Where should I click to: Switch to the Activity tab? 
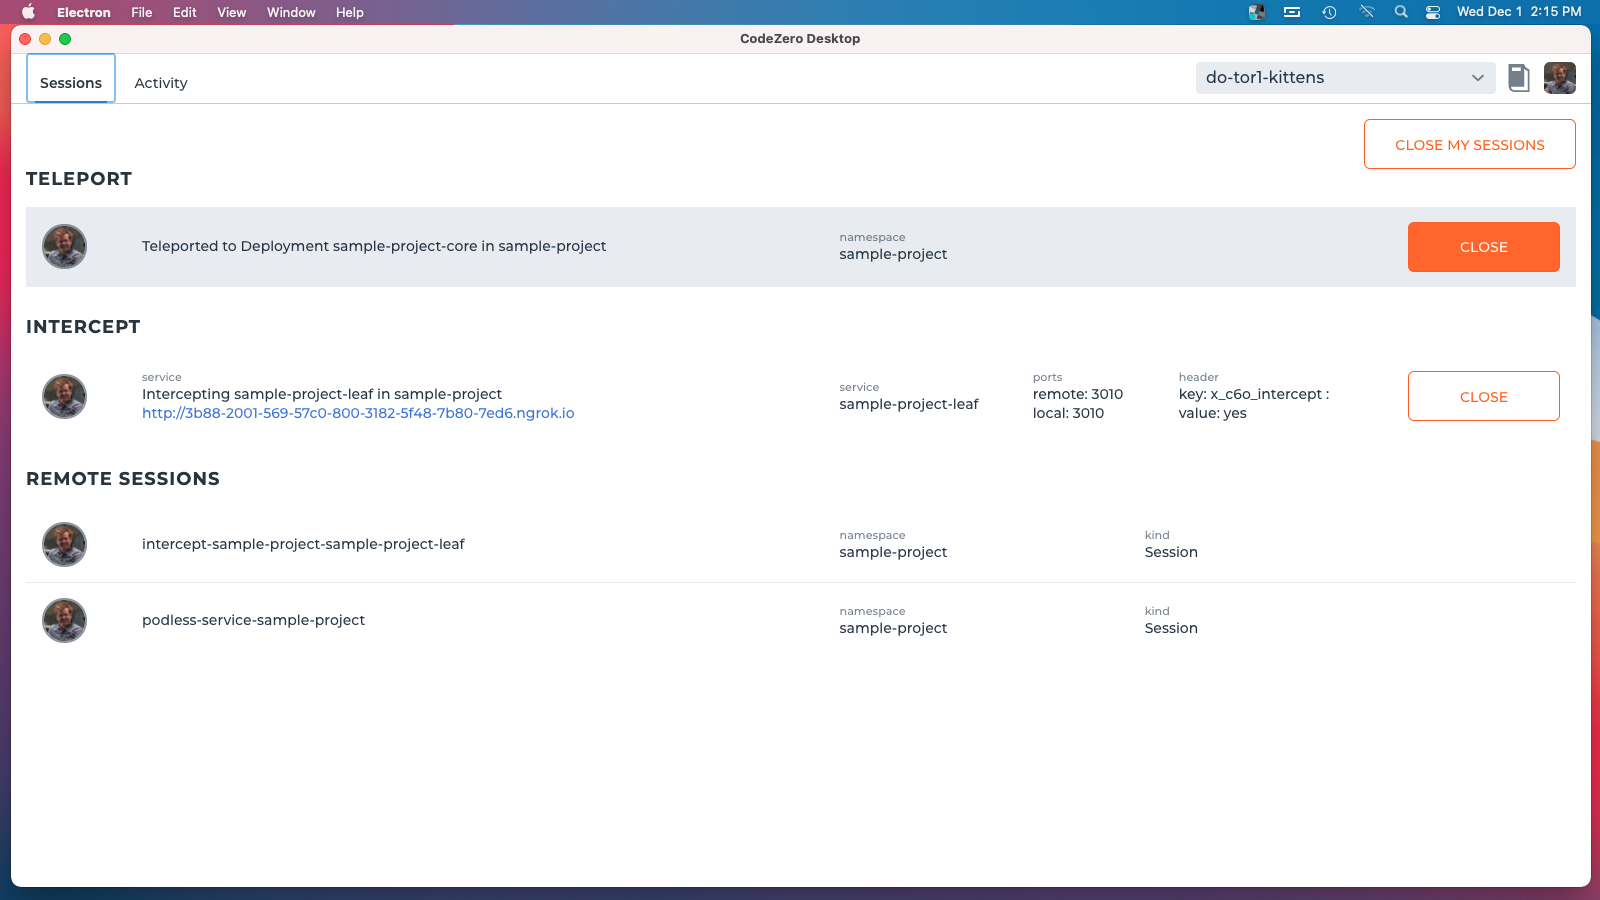(161, 83)
